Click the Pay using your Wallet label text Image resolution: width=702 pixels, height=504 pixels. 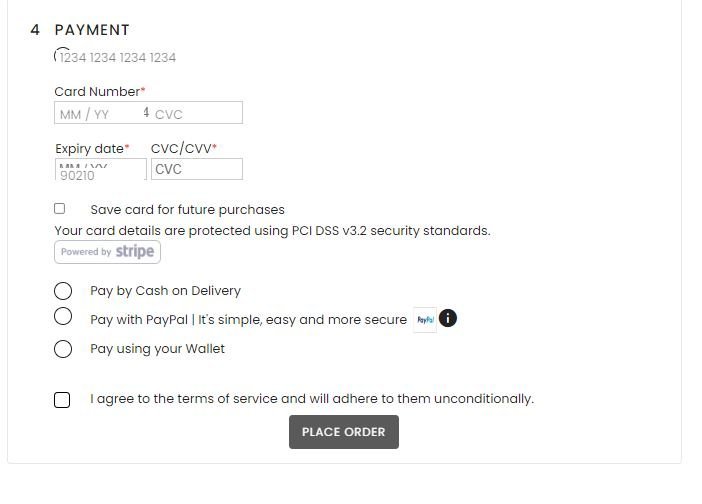[158, 349]
